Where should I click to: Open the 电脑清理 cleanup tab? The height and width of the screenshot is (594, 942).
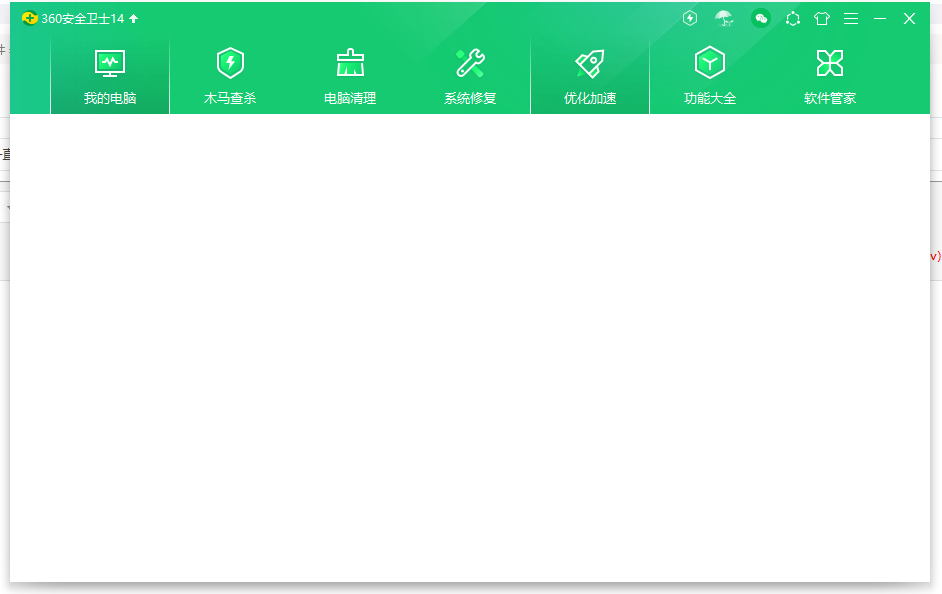pyautogui.click(x=350, y=76)
